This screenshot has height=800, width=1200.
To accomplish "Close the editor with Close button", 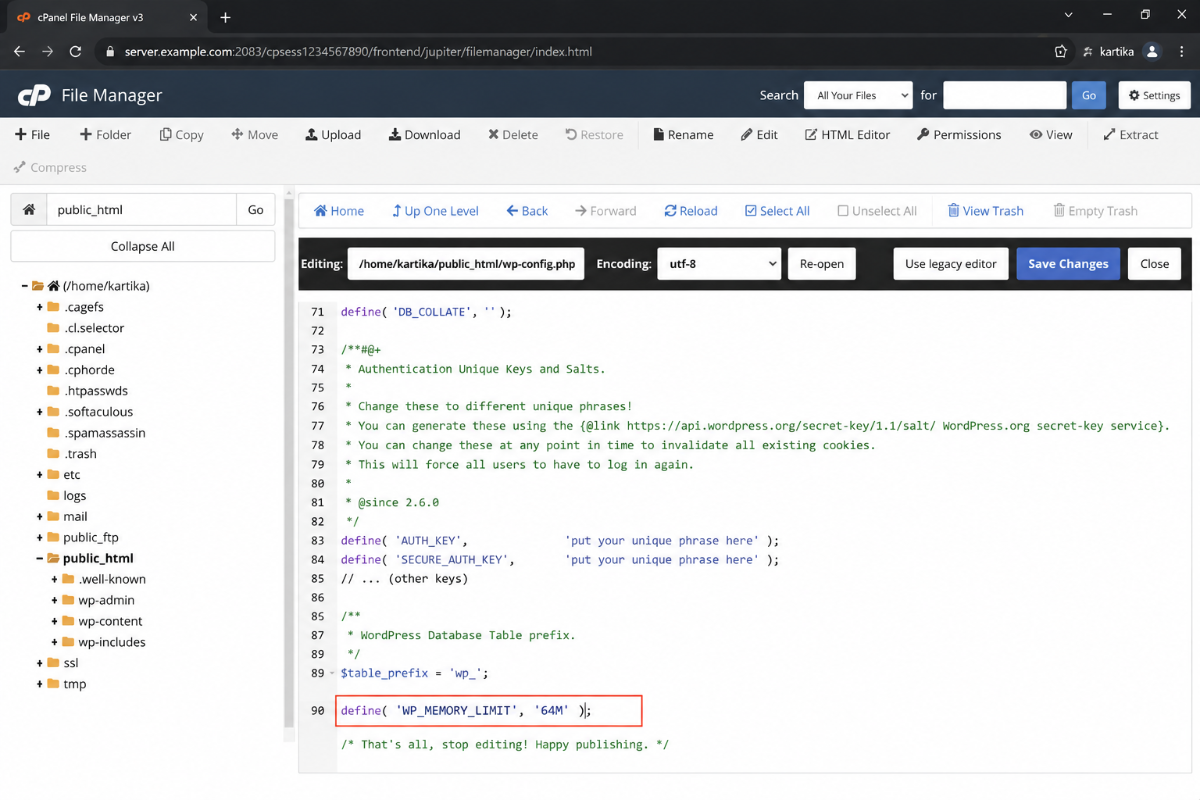I will pos(1154,264).
